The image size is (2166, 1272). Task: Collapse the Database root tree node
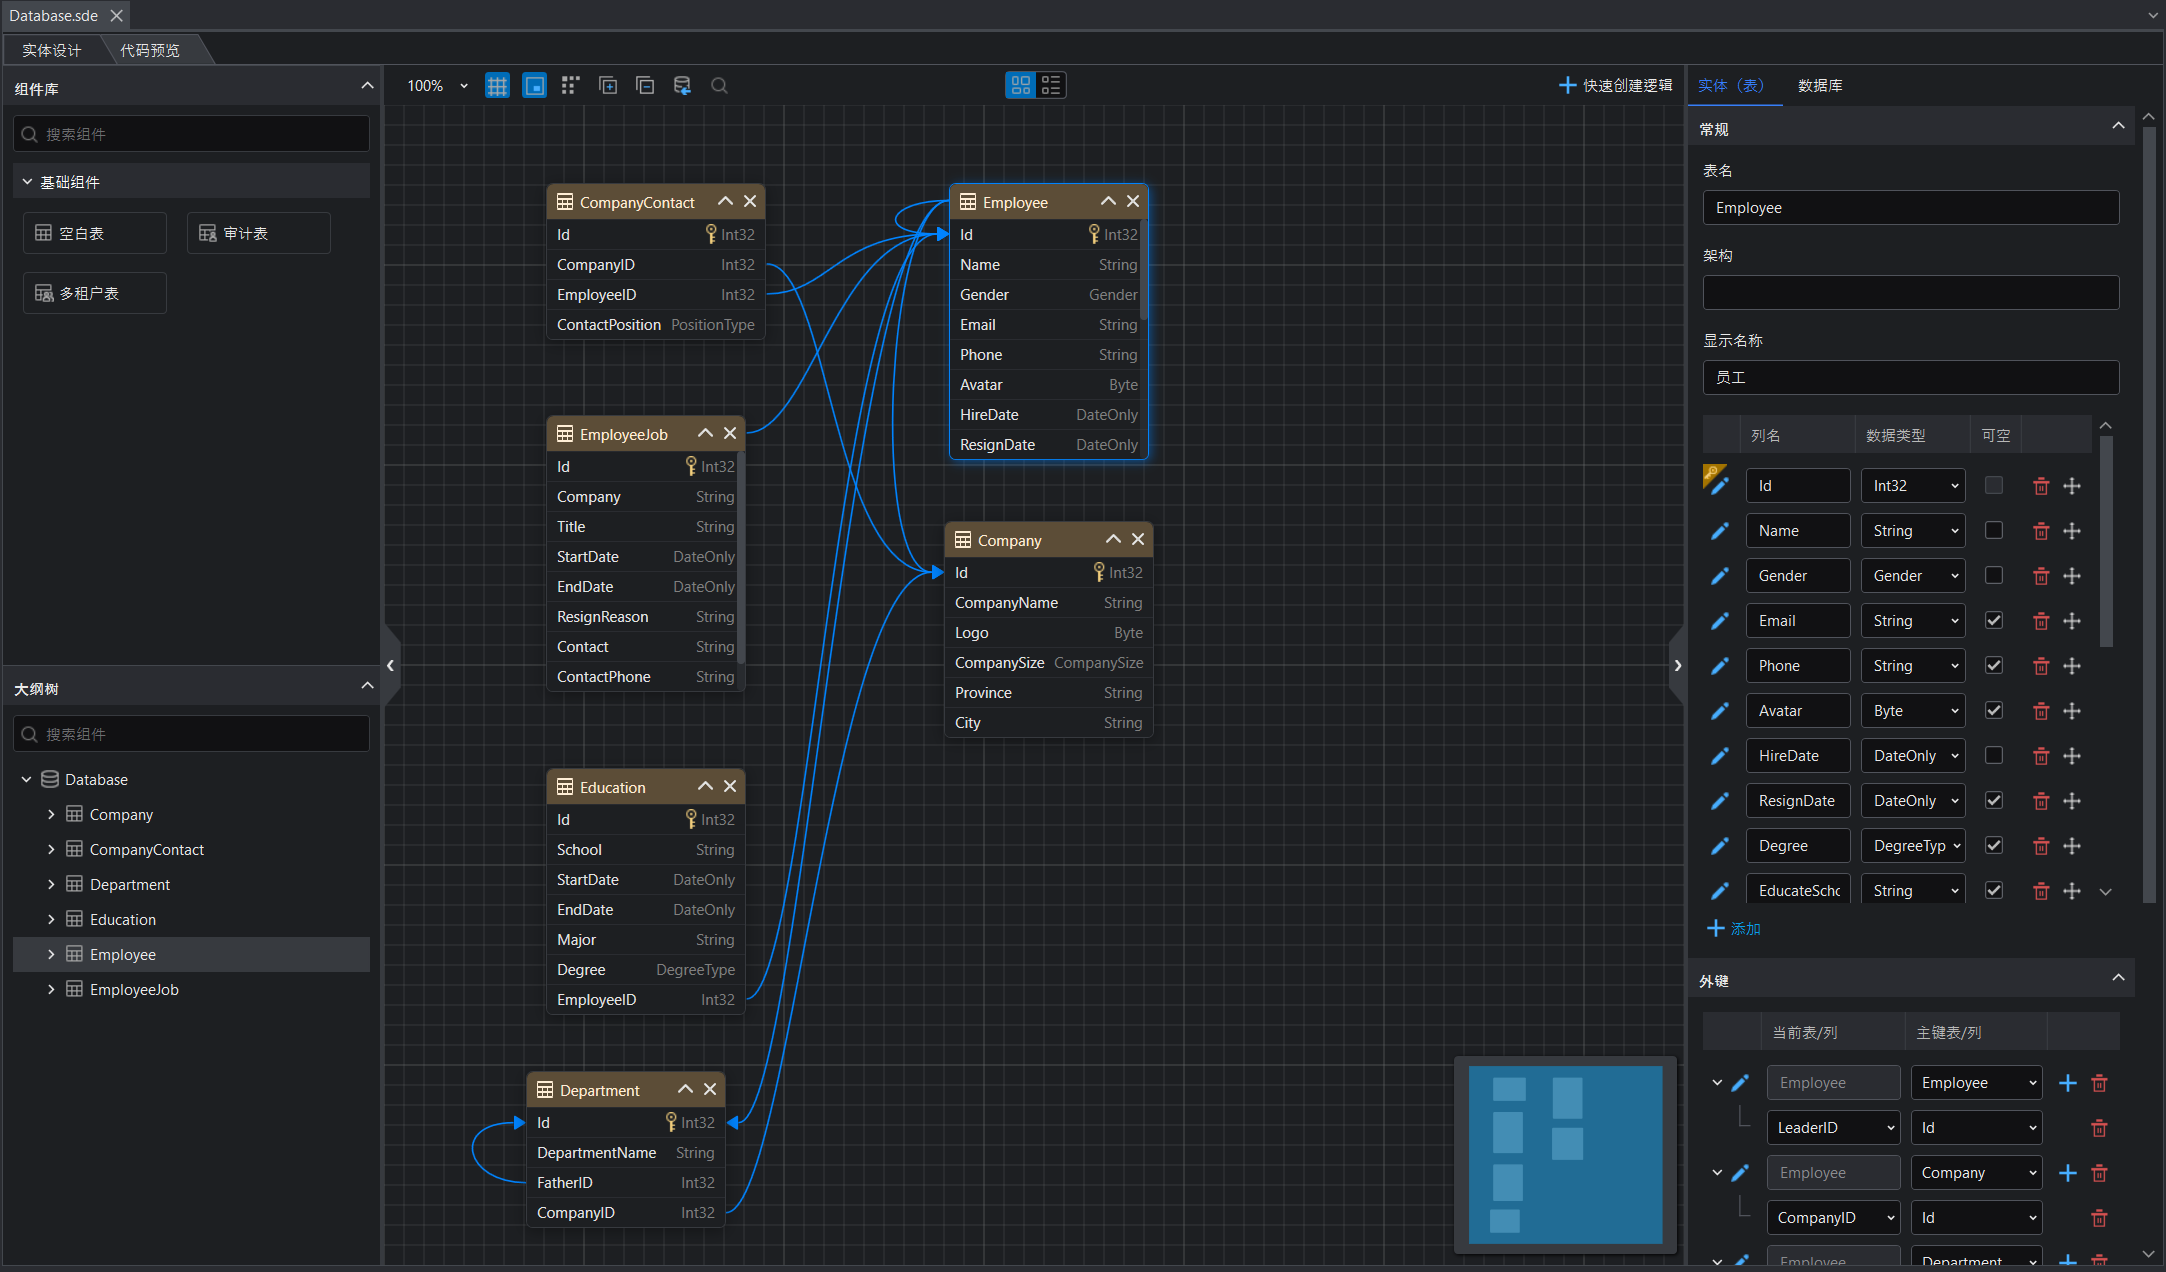(27, 780)
